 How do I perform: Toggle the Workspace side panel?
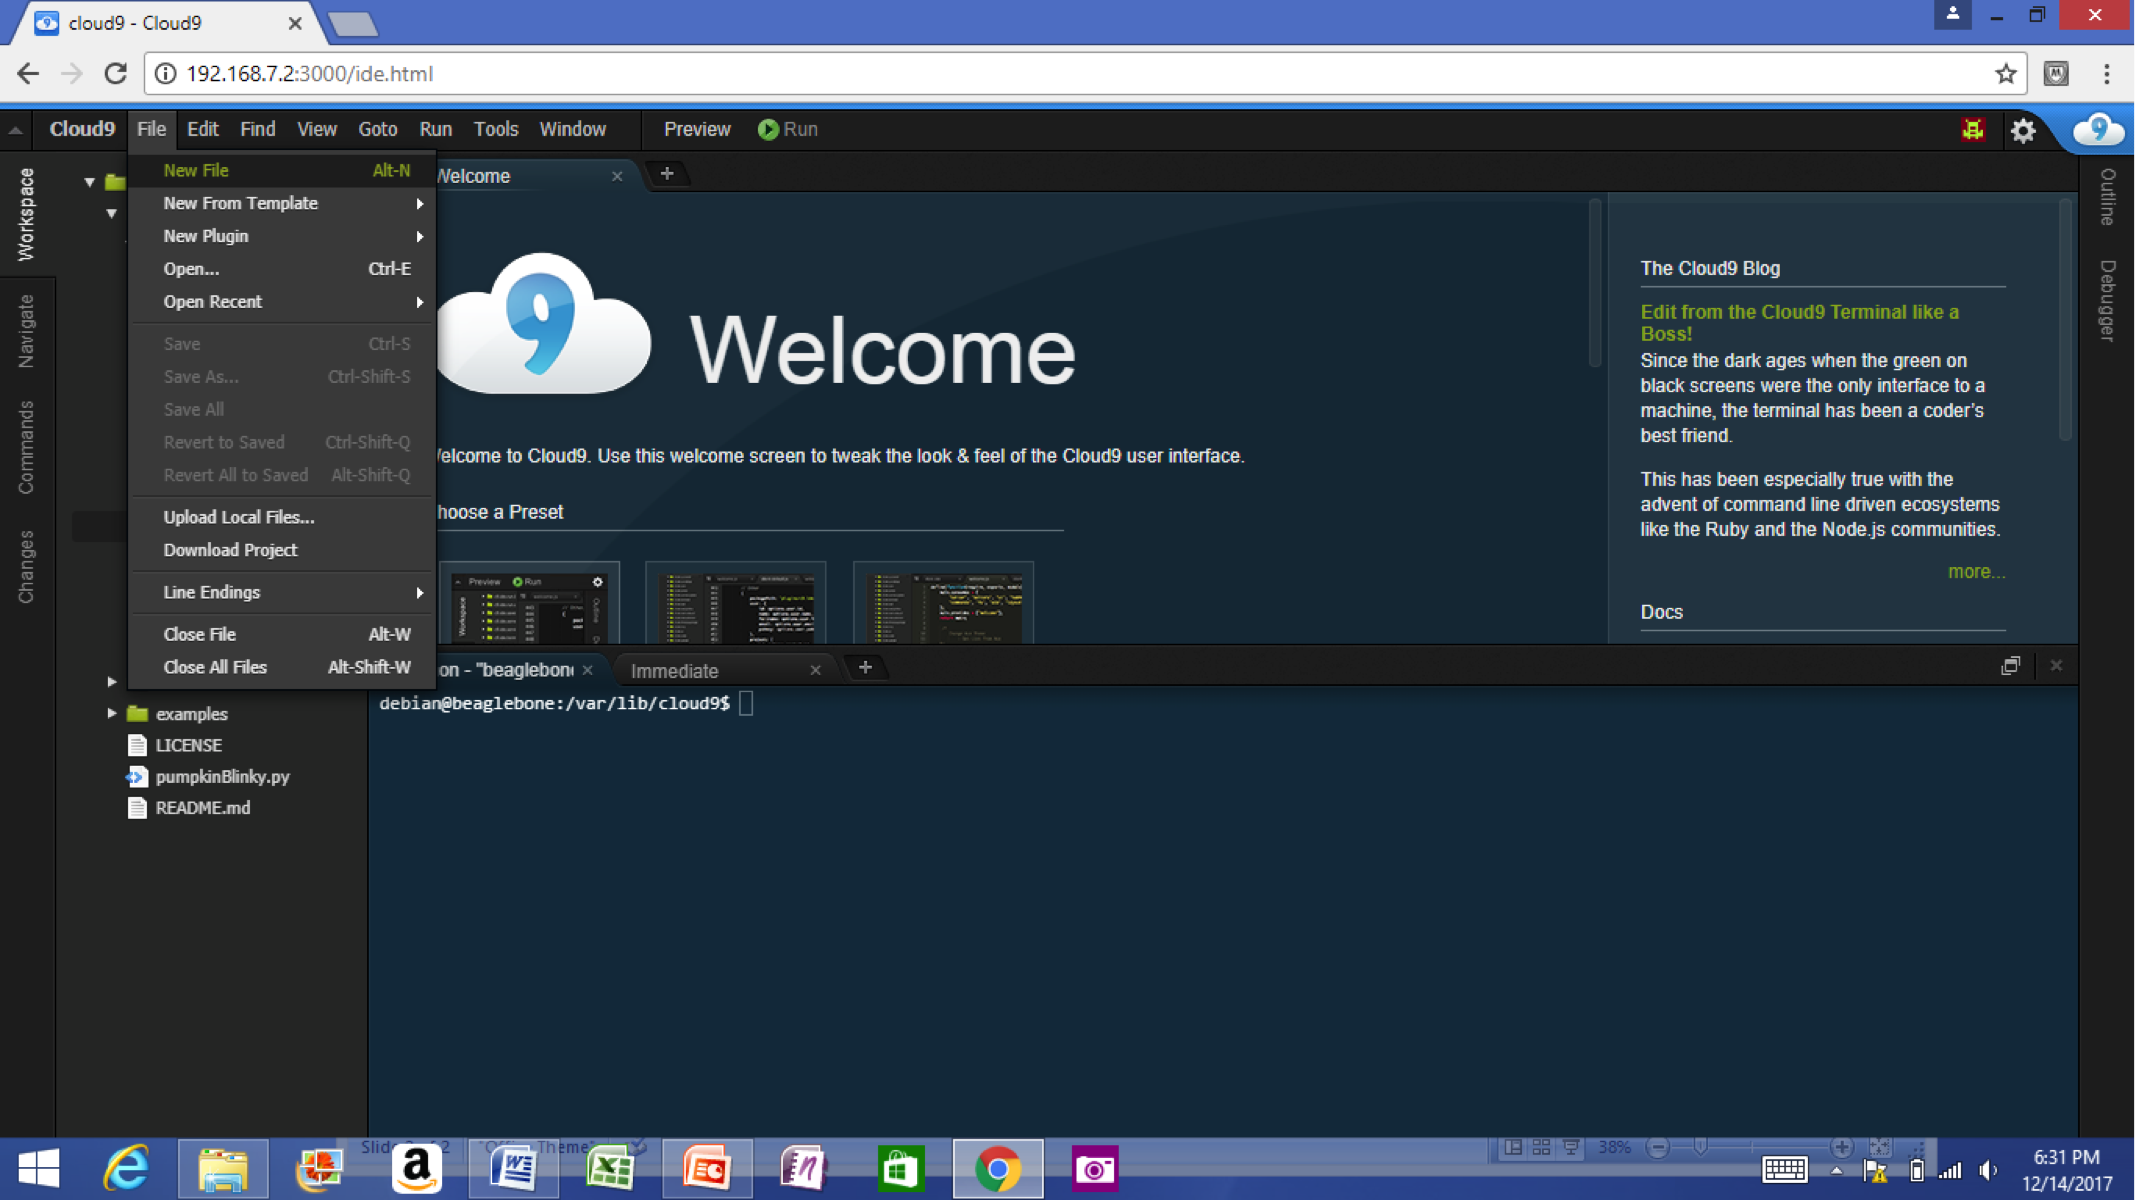click(26, 214)
